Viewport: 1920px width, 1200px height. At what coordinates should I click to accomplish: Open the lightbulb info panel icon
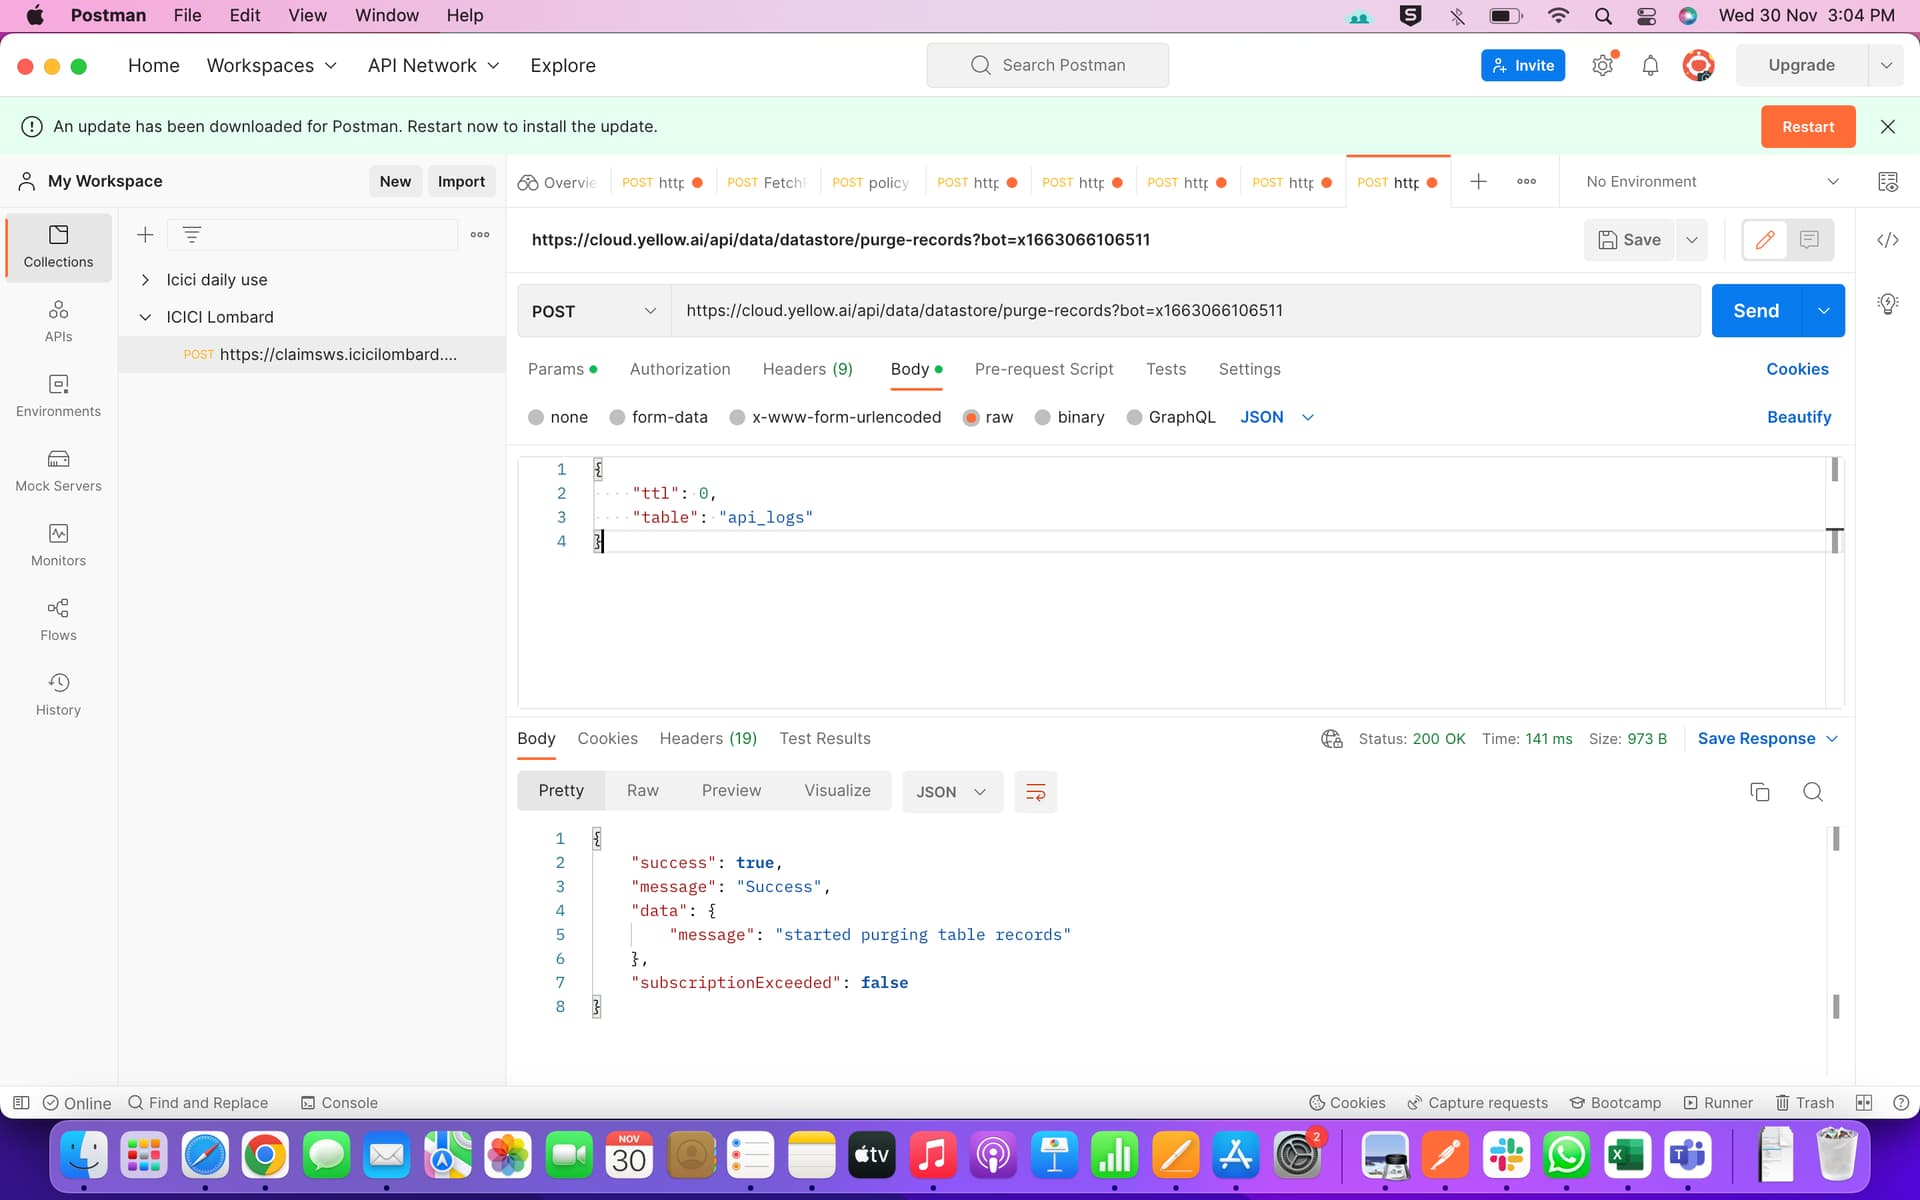pos(1888,303)
